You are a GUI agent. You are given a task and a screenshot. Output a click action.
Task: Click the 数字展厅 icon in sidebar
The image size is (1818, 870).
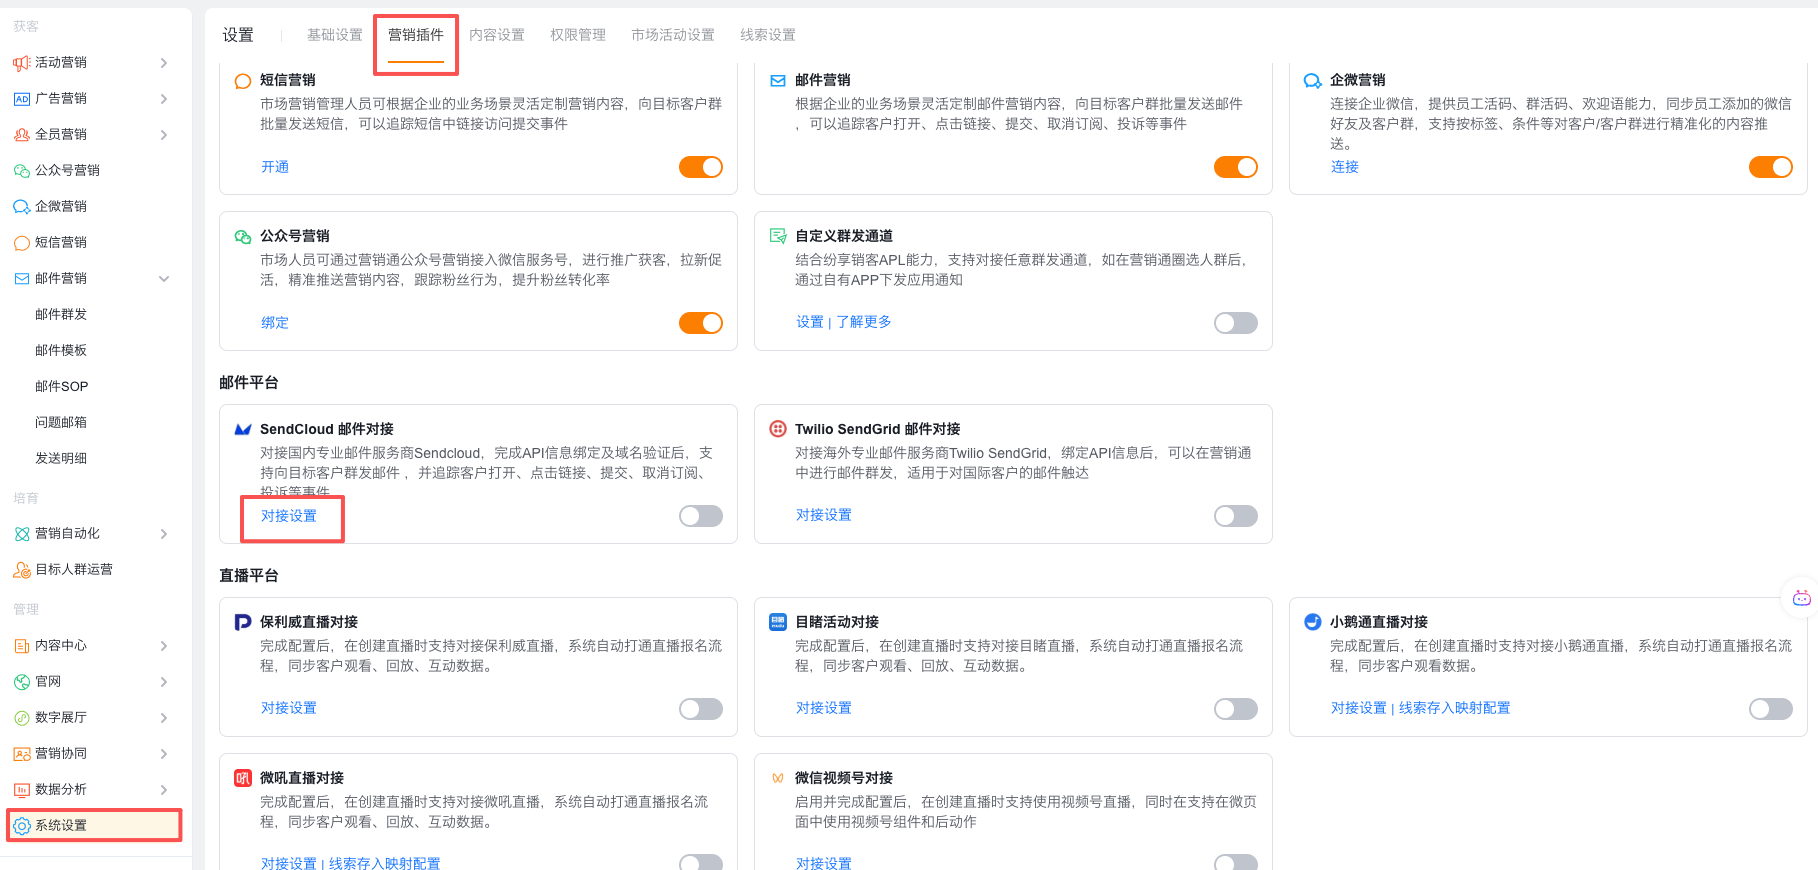tap(21, 718)
